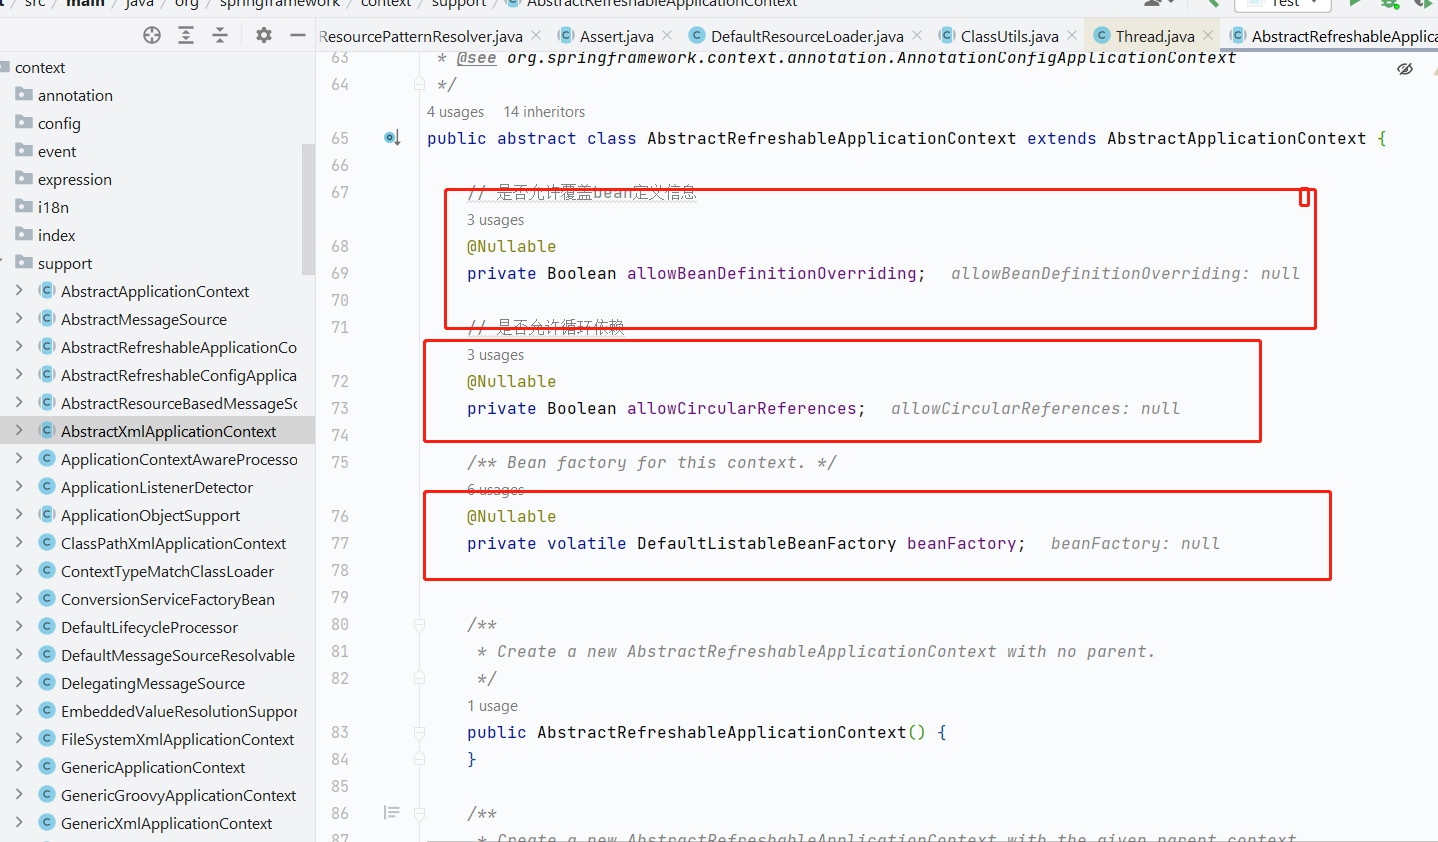Open the Test run configuration dropdown

[1283, 4]
